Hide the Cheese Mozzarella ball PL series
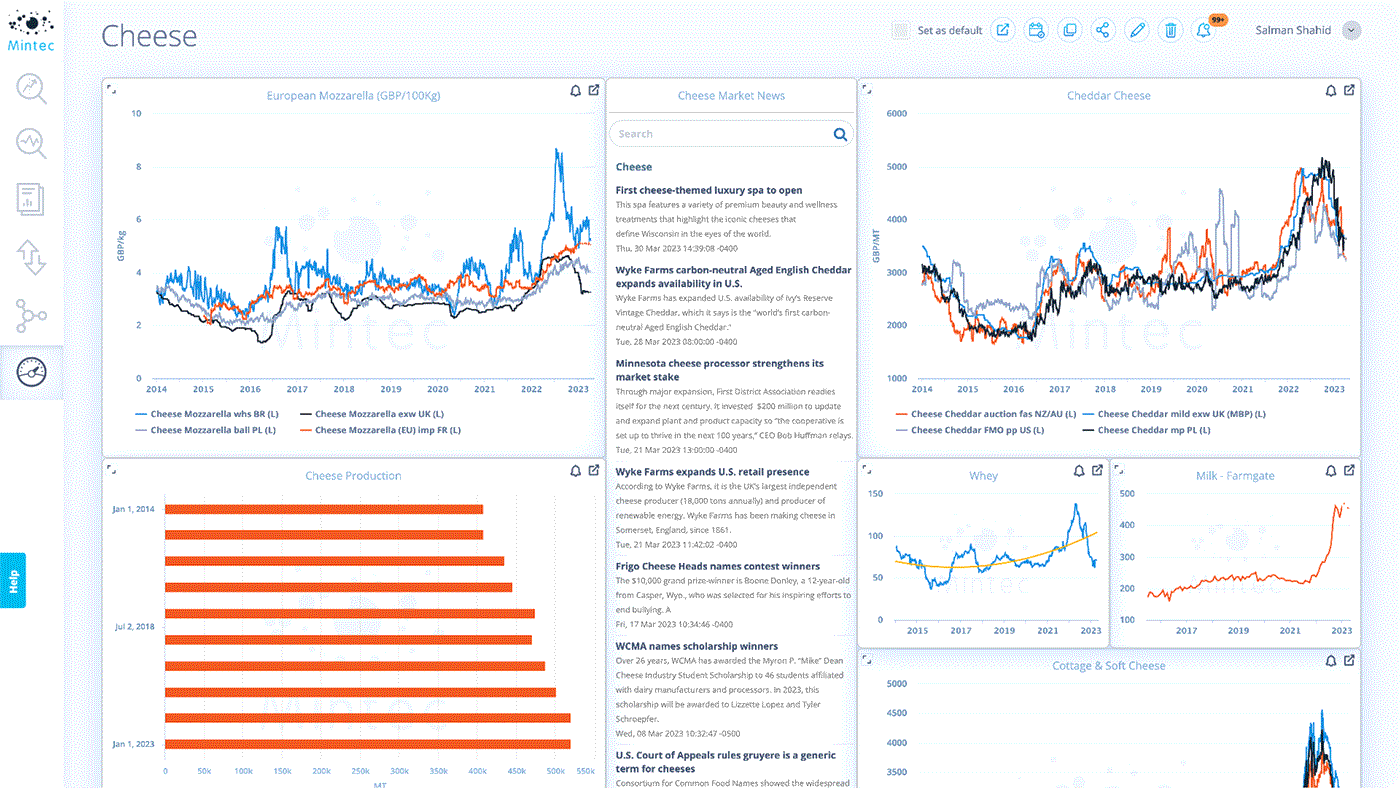Screen dimensions: 1400x788 click(213, 429)
